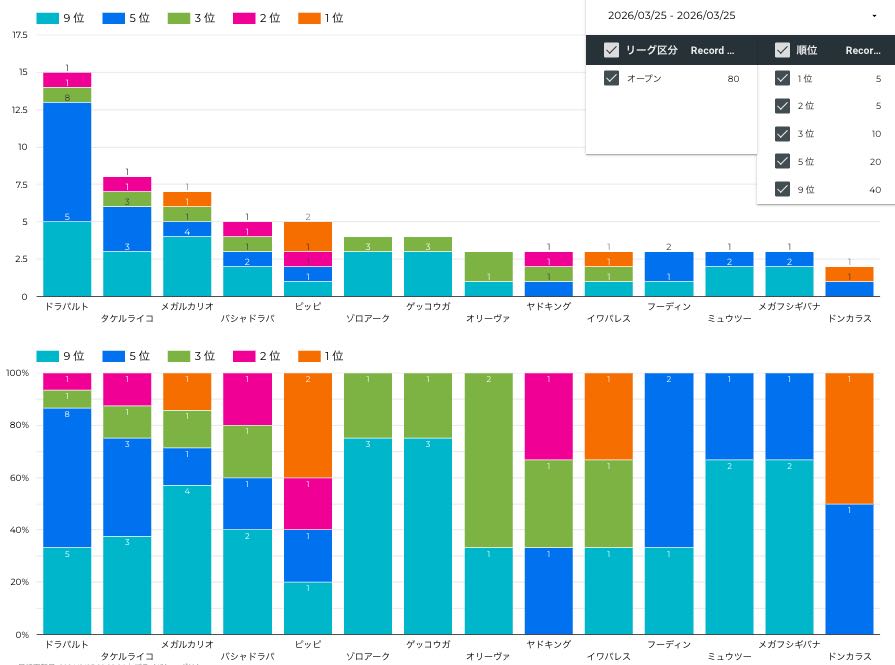The height and width of the screenshot is (665, 895).
Task: Sort by Record column in リーグ区分 filter
Action: [712, 50]
